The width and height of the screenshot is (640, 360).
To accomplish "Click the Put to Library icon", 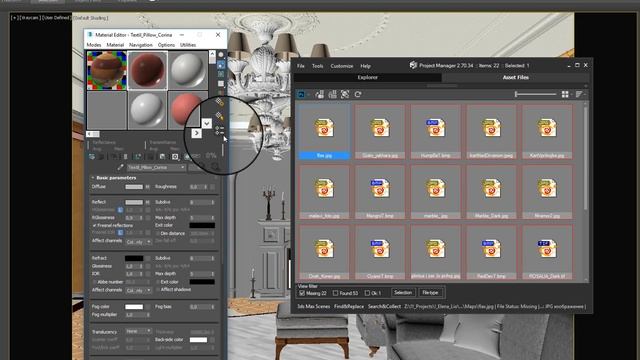I will [x=162, y=157].
